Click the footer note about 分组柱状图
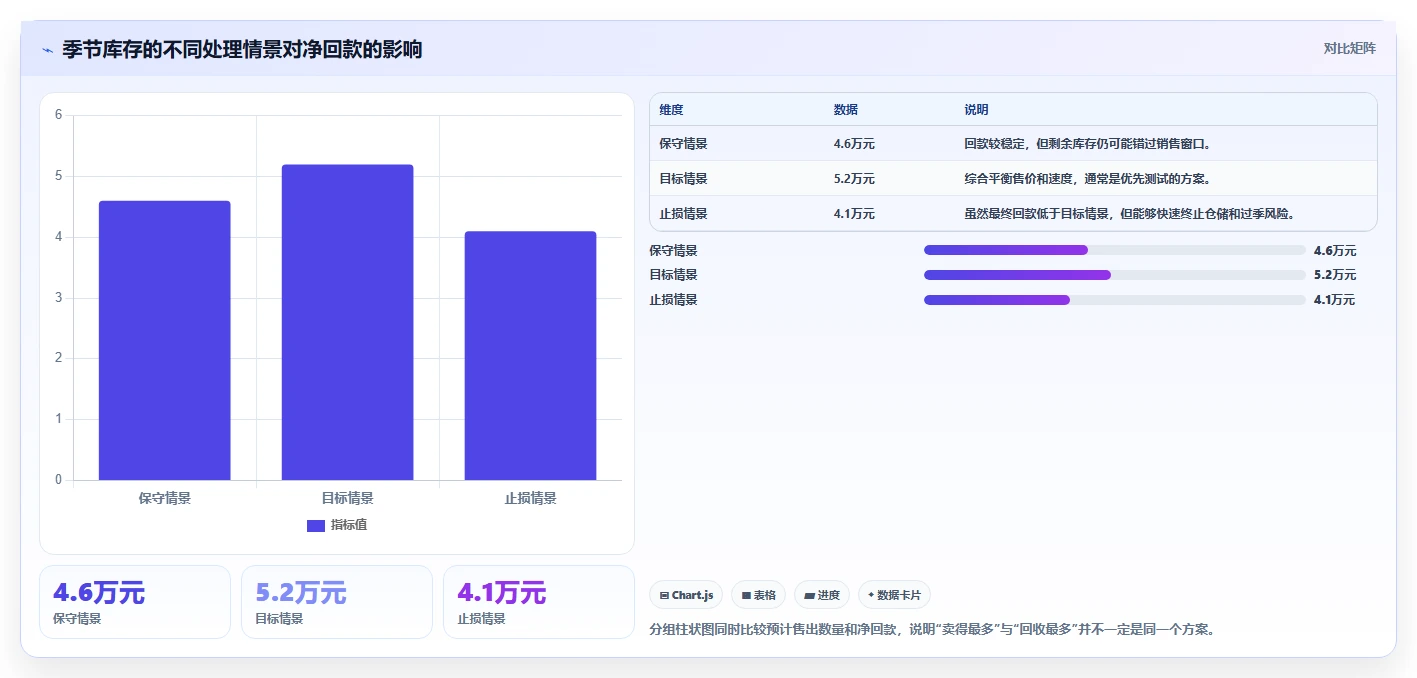The image size is (1417, 678). 932,630
